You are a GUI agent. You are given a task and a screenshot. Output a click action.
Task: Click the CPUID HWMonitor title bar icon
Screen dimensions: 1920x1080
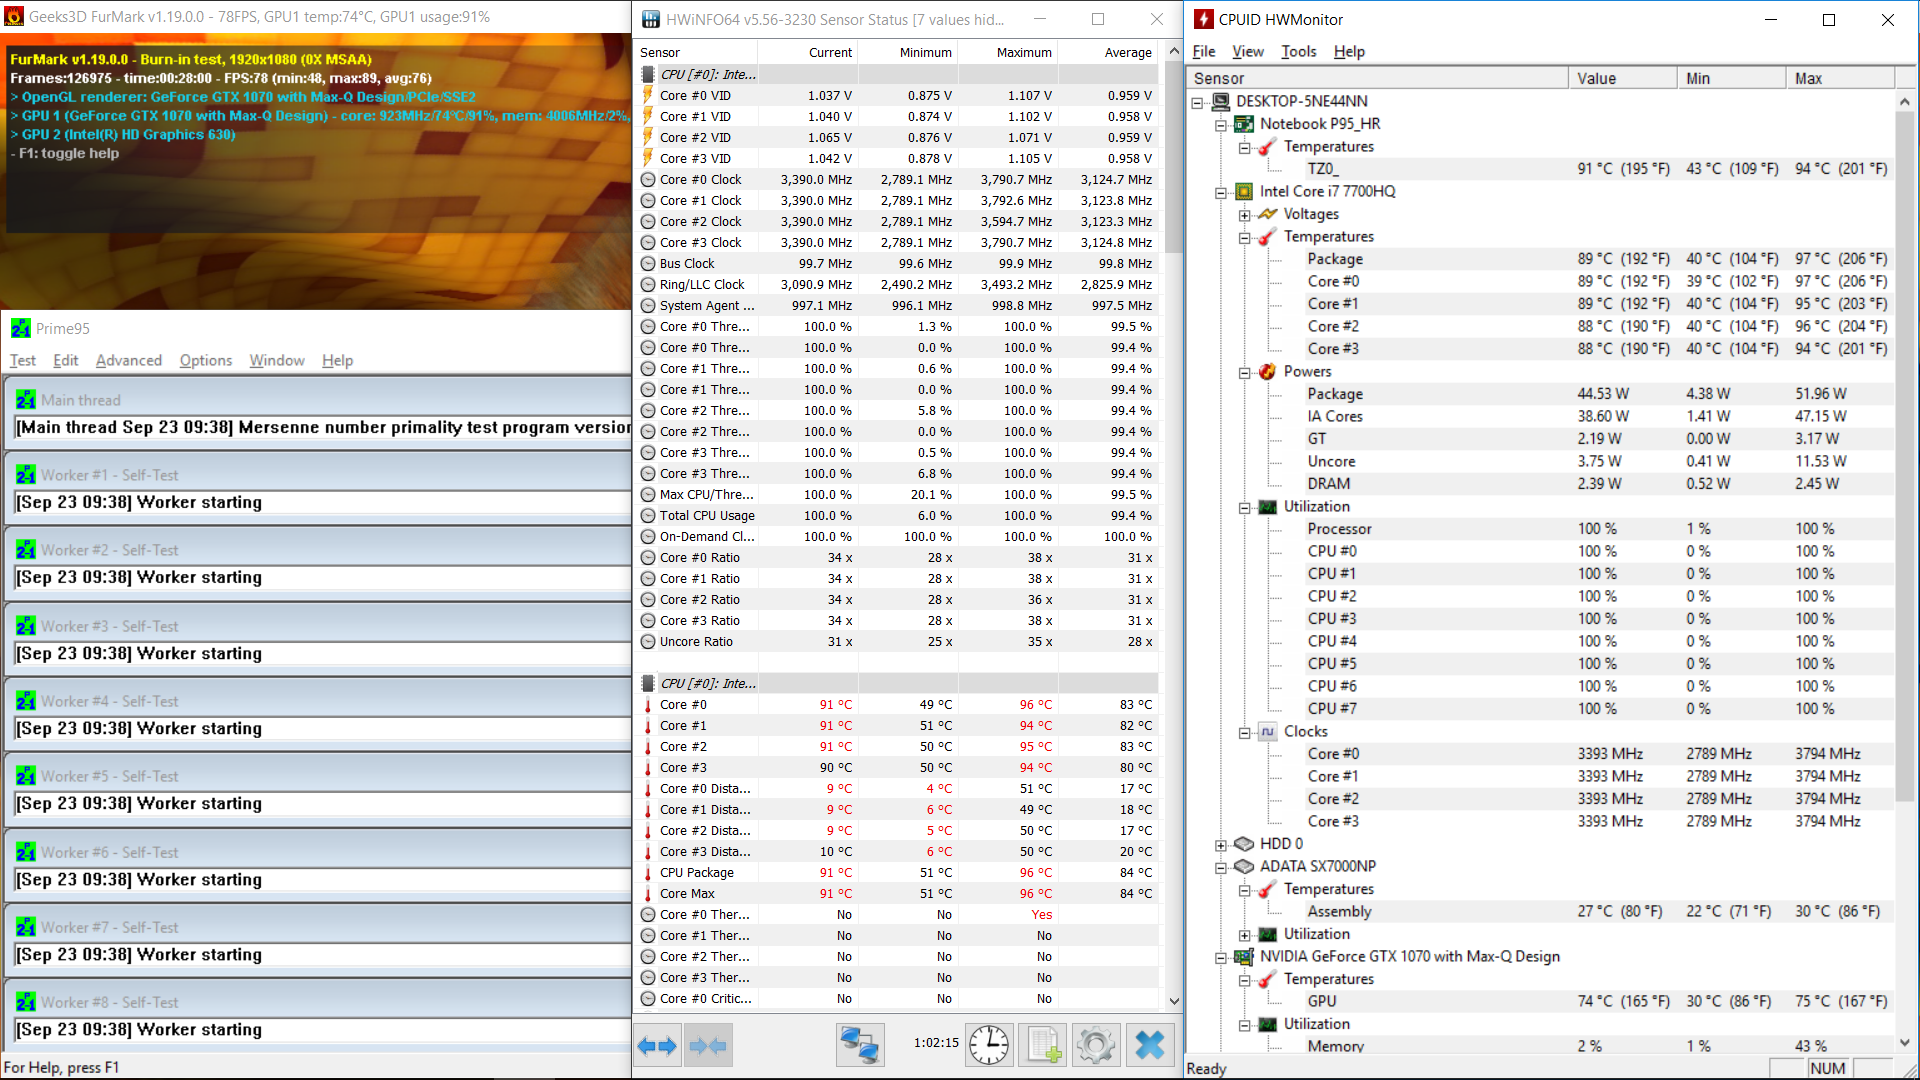1204,19
